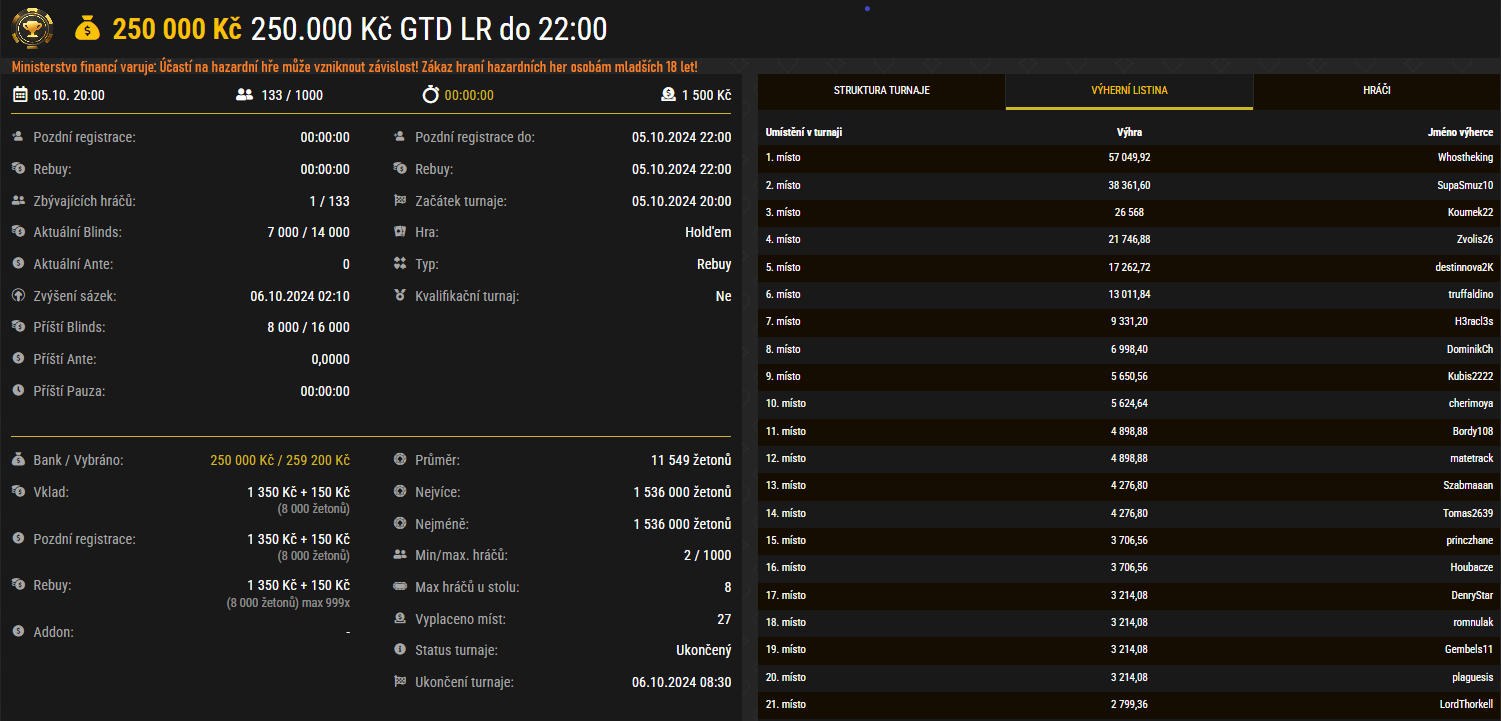This screenshot has height=721, width=1501.
Task: Click the arrow icon beside Zvýšení sázek
Action: tap(18, 296)
